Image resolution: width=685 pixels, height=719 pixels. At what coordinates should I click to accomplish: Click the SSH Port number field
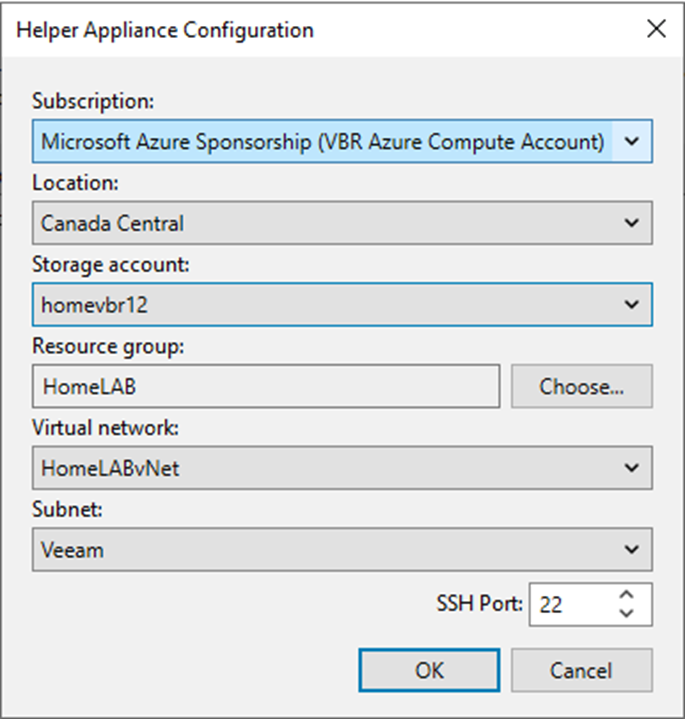(x=571, y=604)
